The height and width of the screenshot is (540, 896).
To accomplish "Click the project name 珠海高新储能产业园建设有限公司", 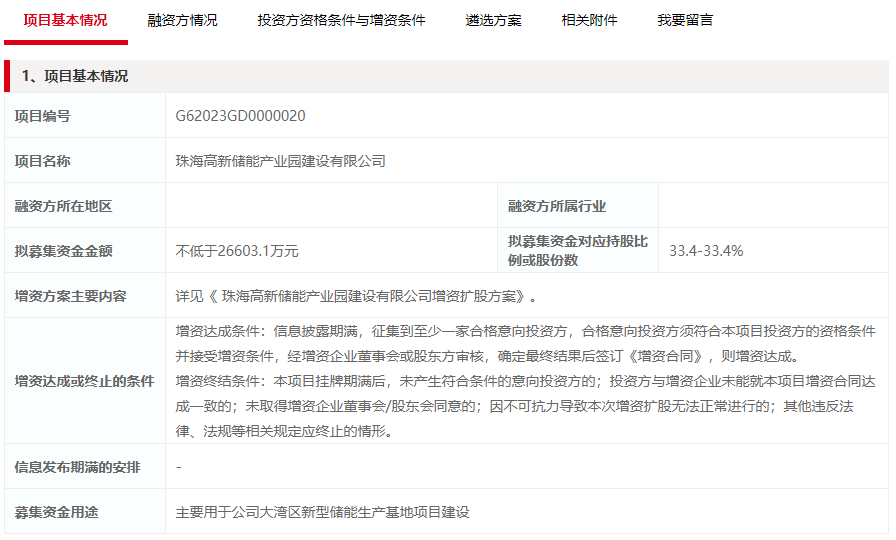I will click(280, 161).
